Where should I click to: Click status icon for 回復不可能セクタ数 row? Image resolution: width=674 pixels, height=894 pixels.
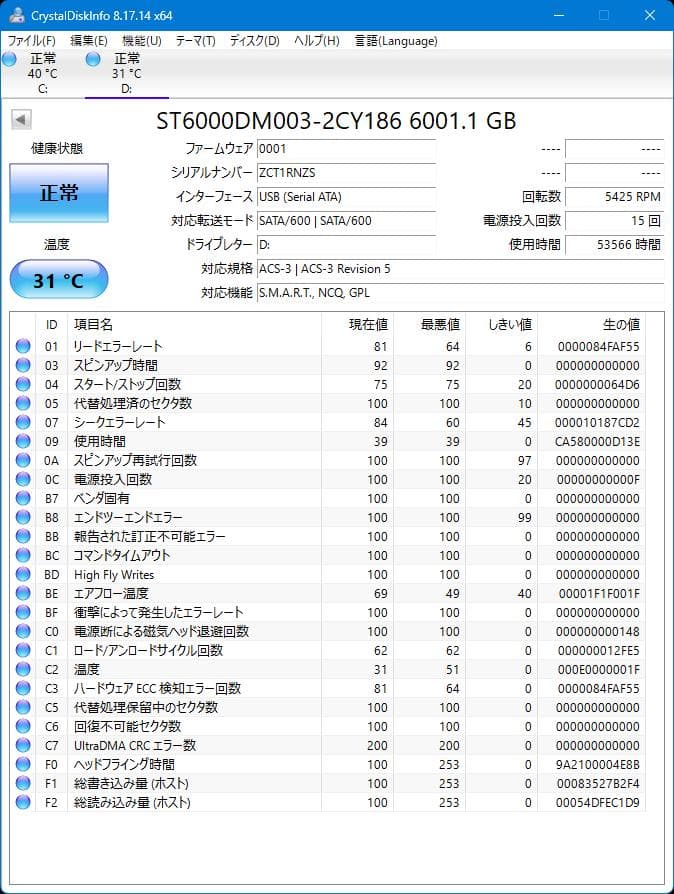point(23,726)
